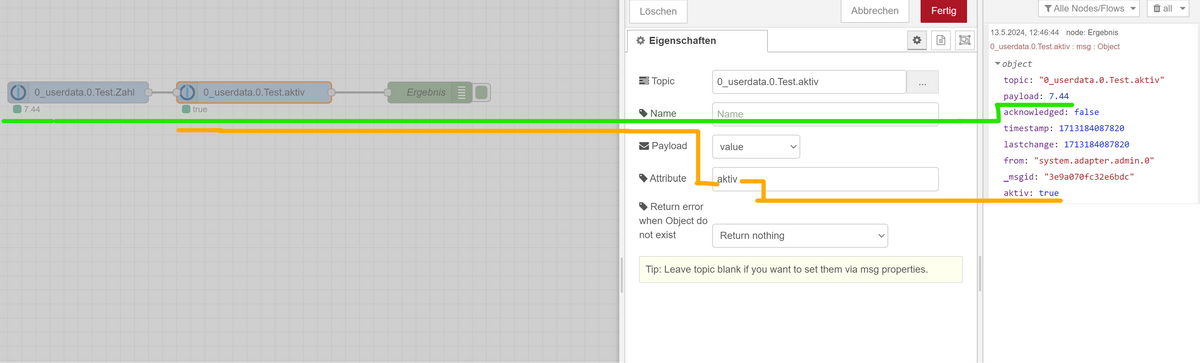Click ioBroker icon on Test.aktiv node
The image size is (1200, 363).
tap(187, 92)
